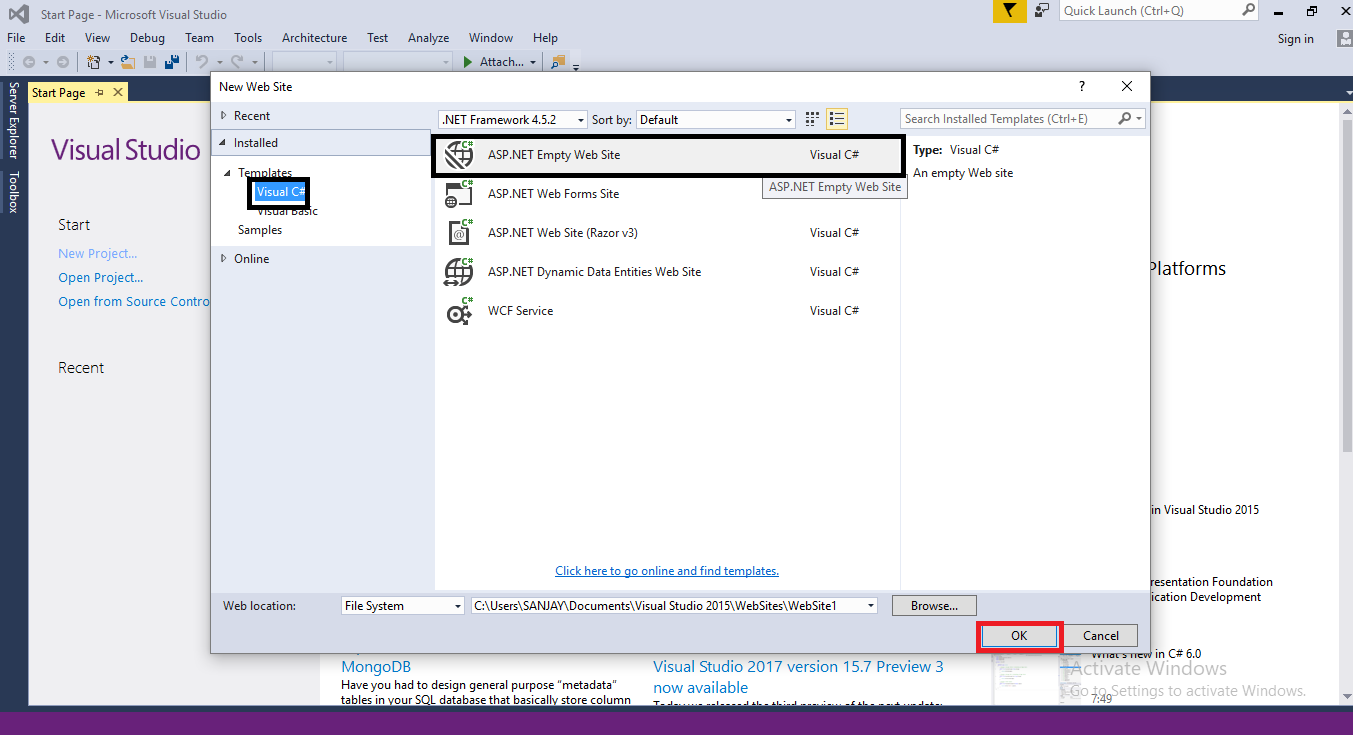Click the Dynamic Data Entities Web Site icon
Viewport: 1353px width, 735px height.
pyautogui.click(x=459, y=272)
